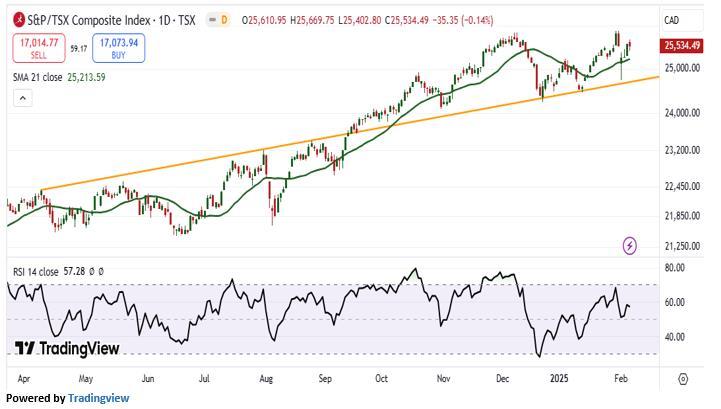
Task: Click the BUY price button 17,073.94
Action: tap(119, 48)
